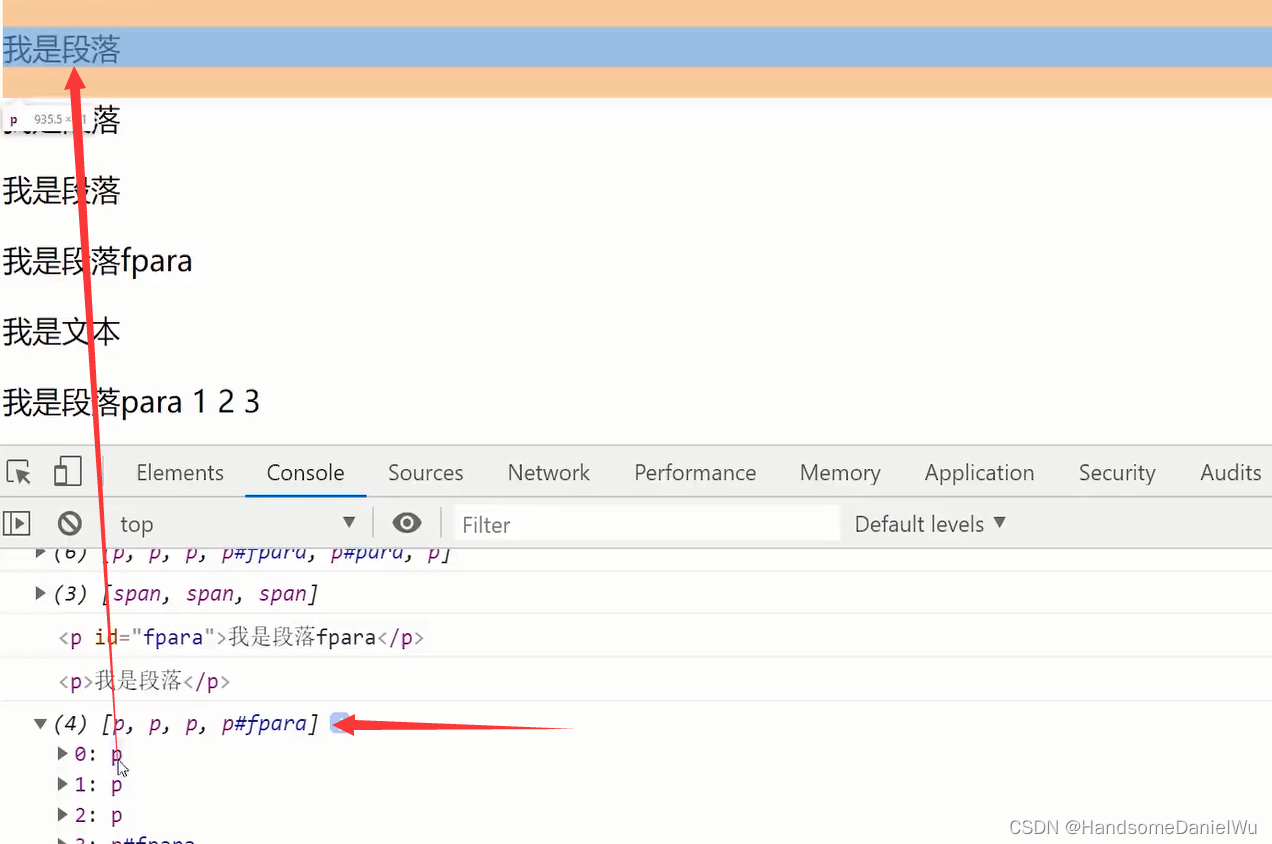
Task: Expand array entry 1: p
Action: [64, 785]
